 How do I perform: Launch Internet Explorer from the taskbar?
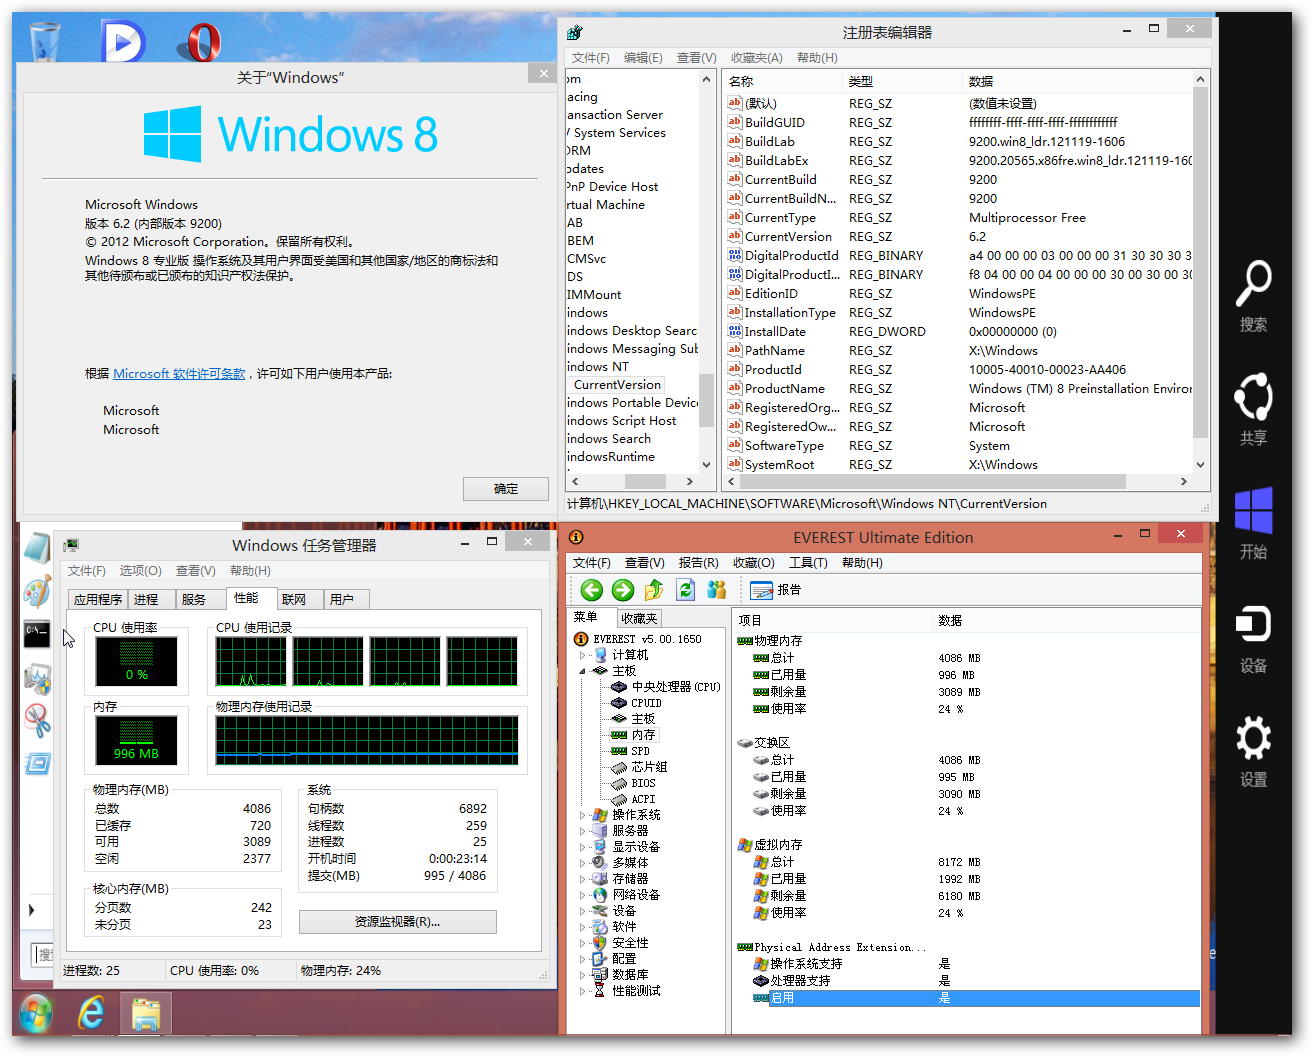click(x=91, y=1014)
